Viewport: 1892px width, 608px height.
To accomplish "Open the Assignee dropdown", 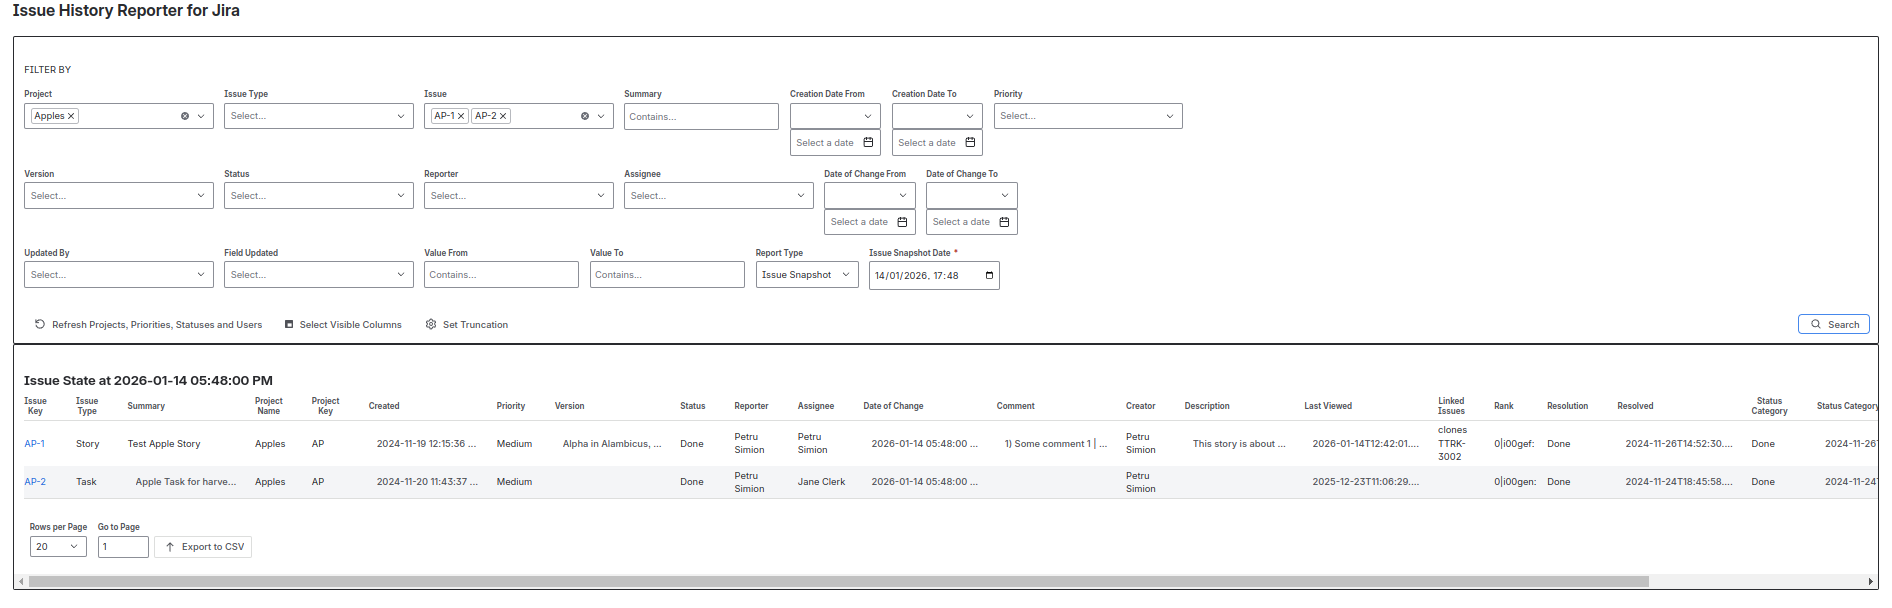I will pos(719,196).
